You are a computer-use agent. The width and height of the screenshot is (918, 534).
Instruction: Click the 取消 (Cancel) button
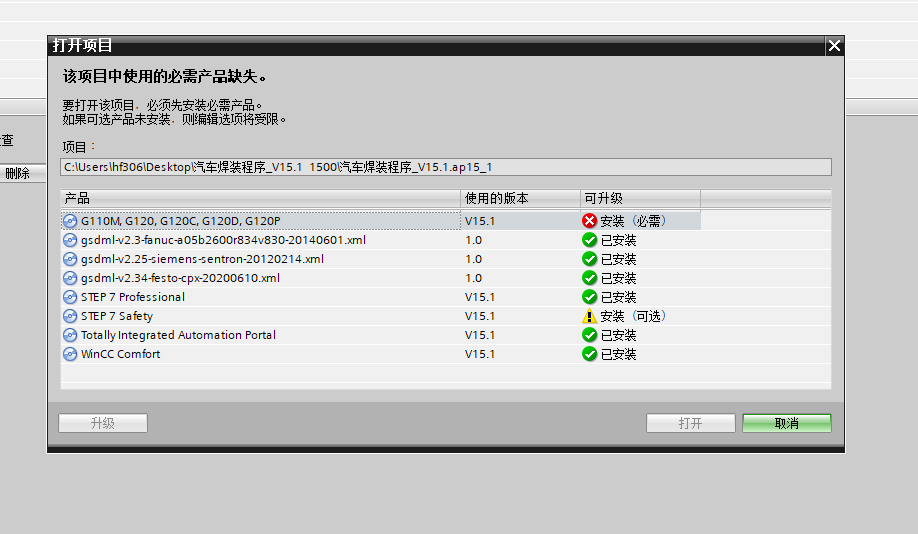pos(786,423)
